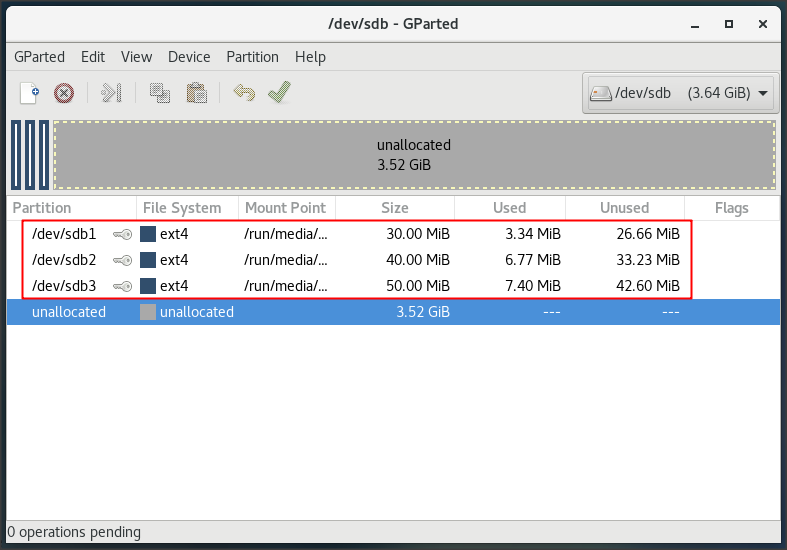
Task: Click the File System column header
Action: pos(187,208)
